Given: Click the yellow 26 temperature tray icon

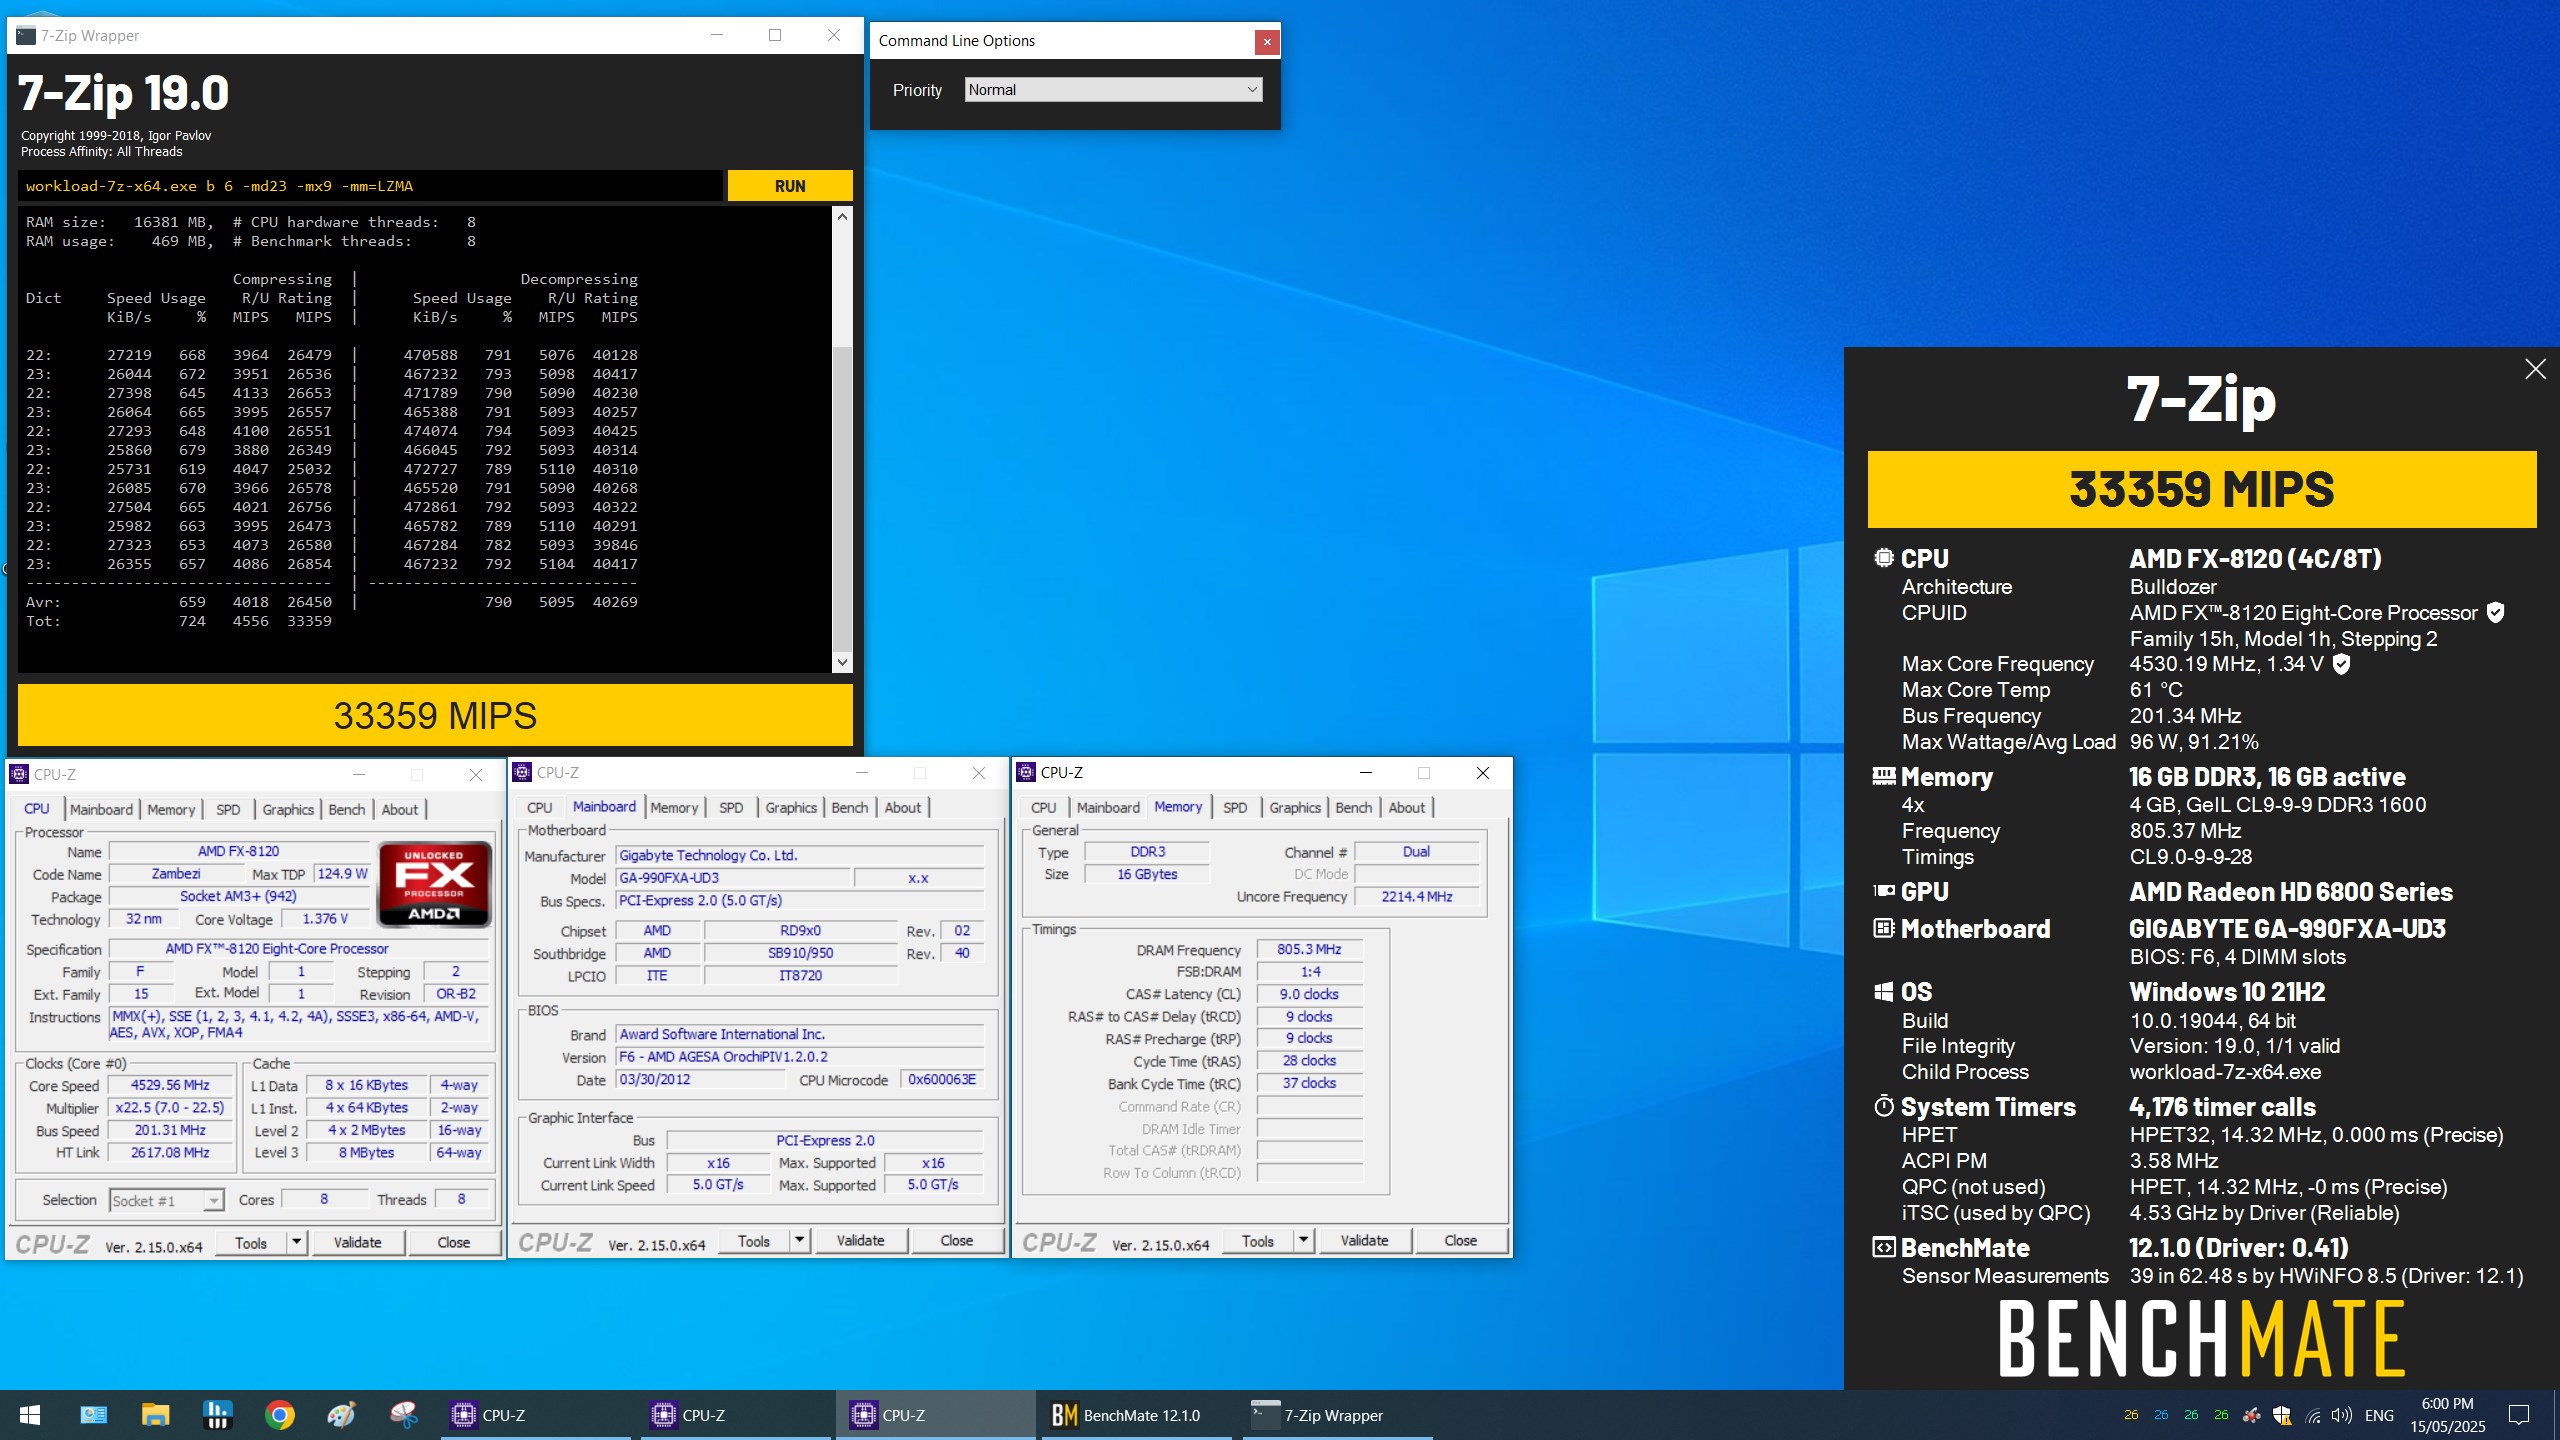Looking at the screenshot, I should pyautogui.click(x=2131, y=1415).
